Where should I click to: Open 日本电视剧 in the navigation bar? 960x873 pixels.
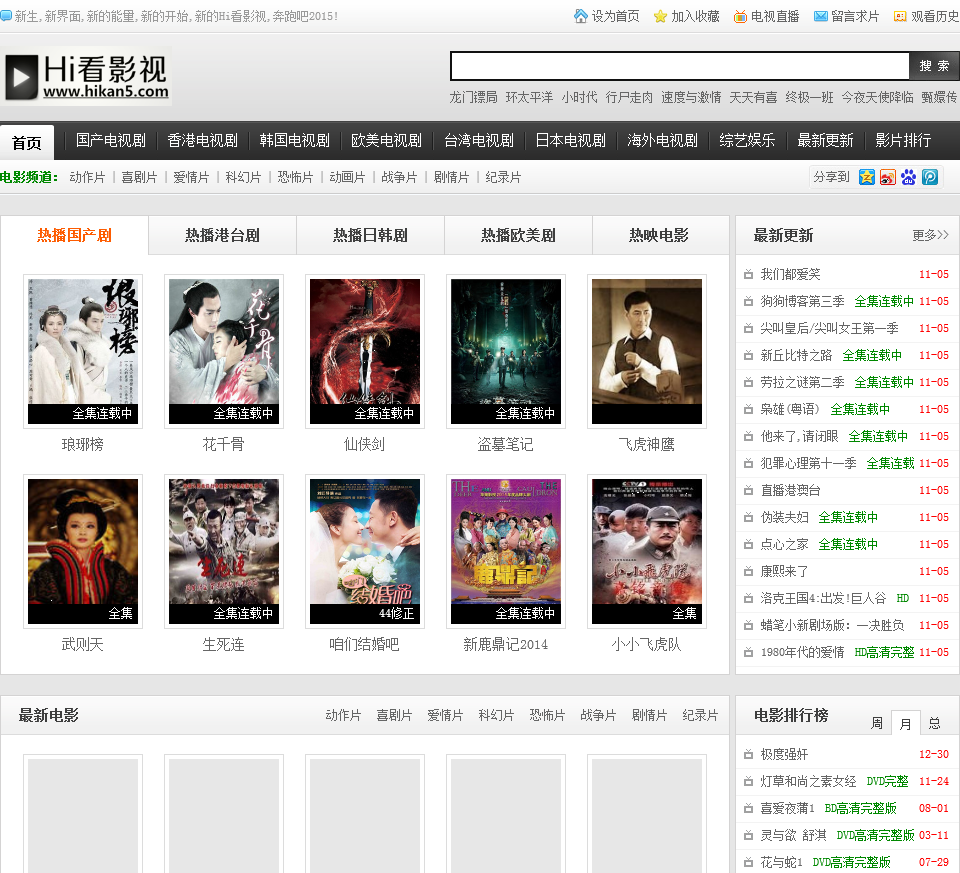tap(571, 140)
